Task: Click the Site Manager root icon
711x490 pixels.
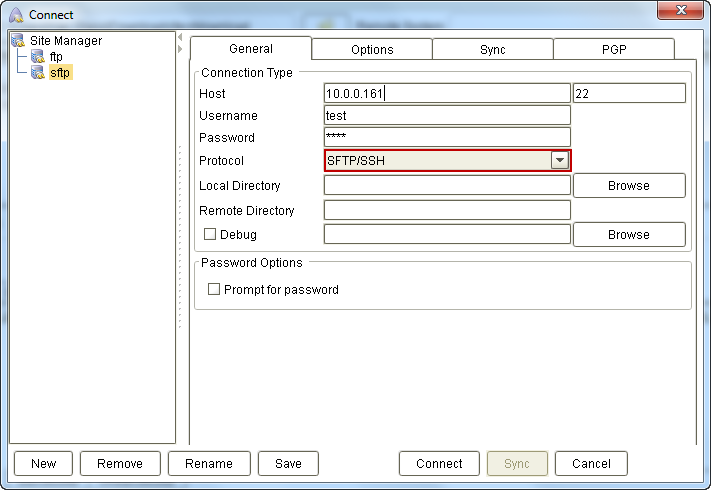Action: click(x=18, y=41)
